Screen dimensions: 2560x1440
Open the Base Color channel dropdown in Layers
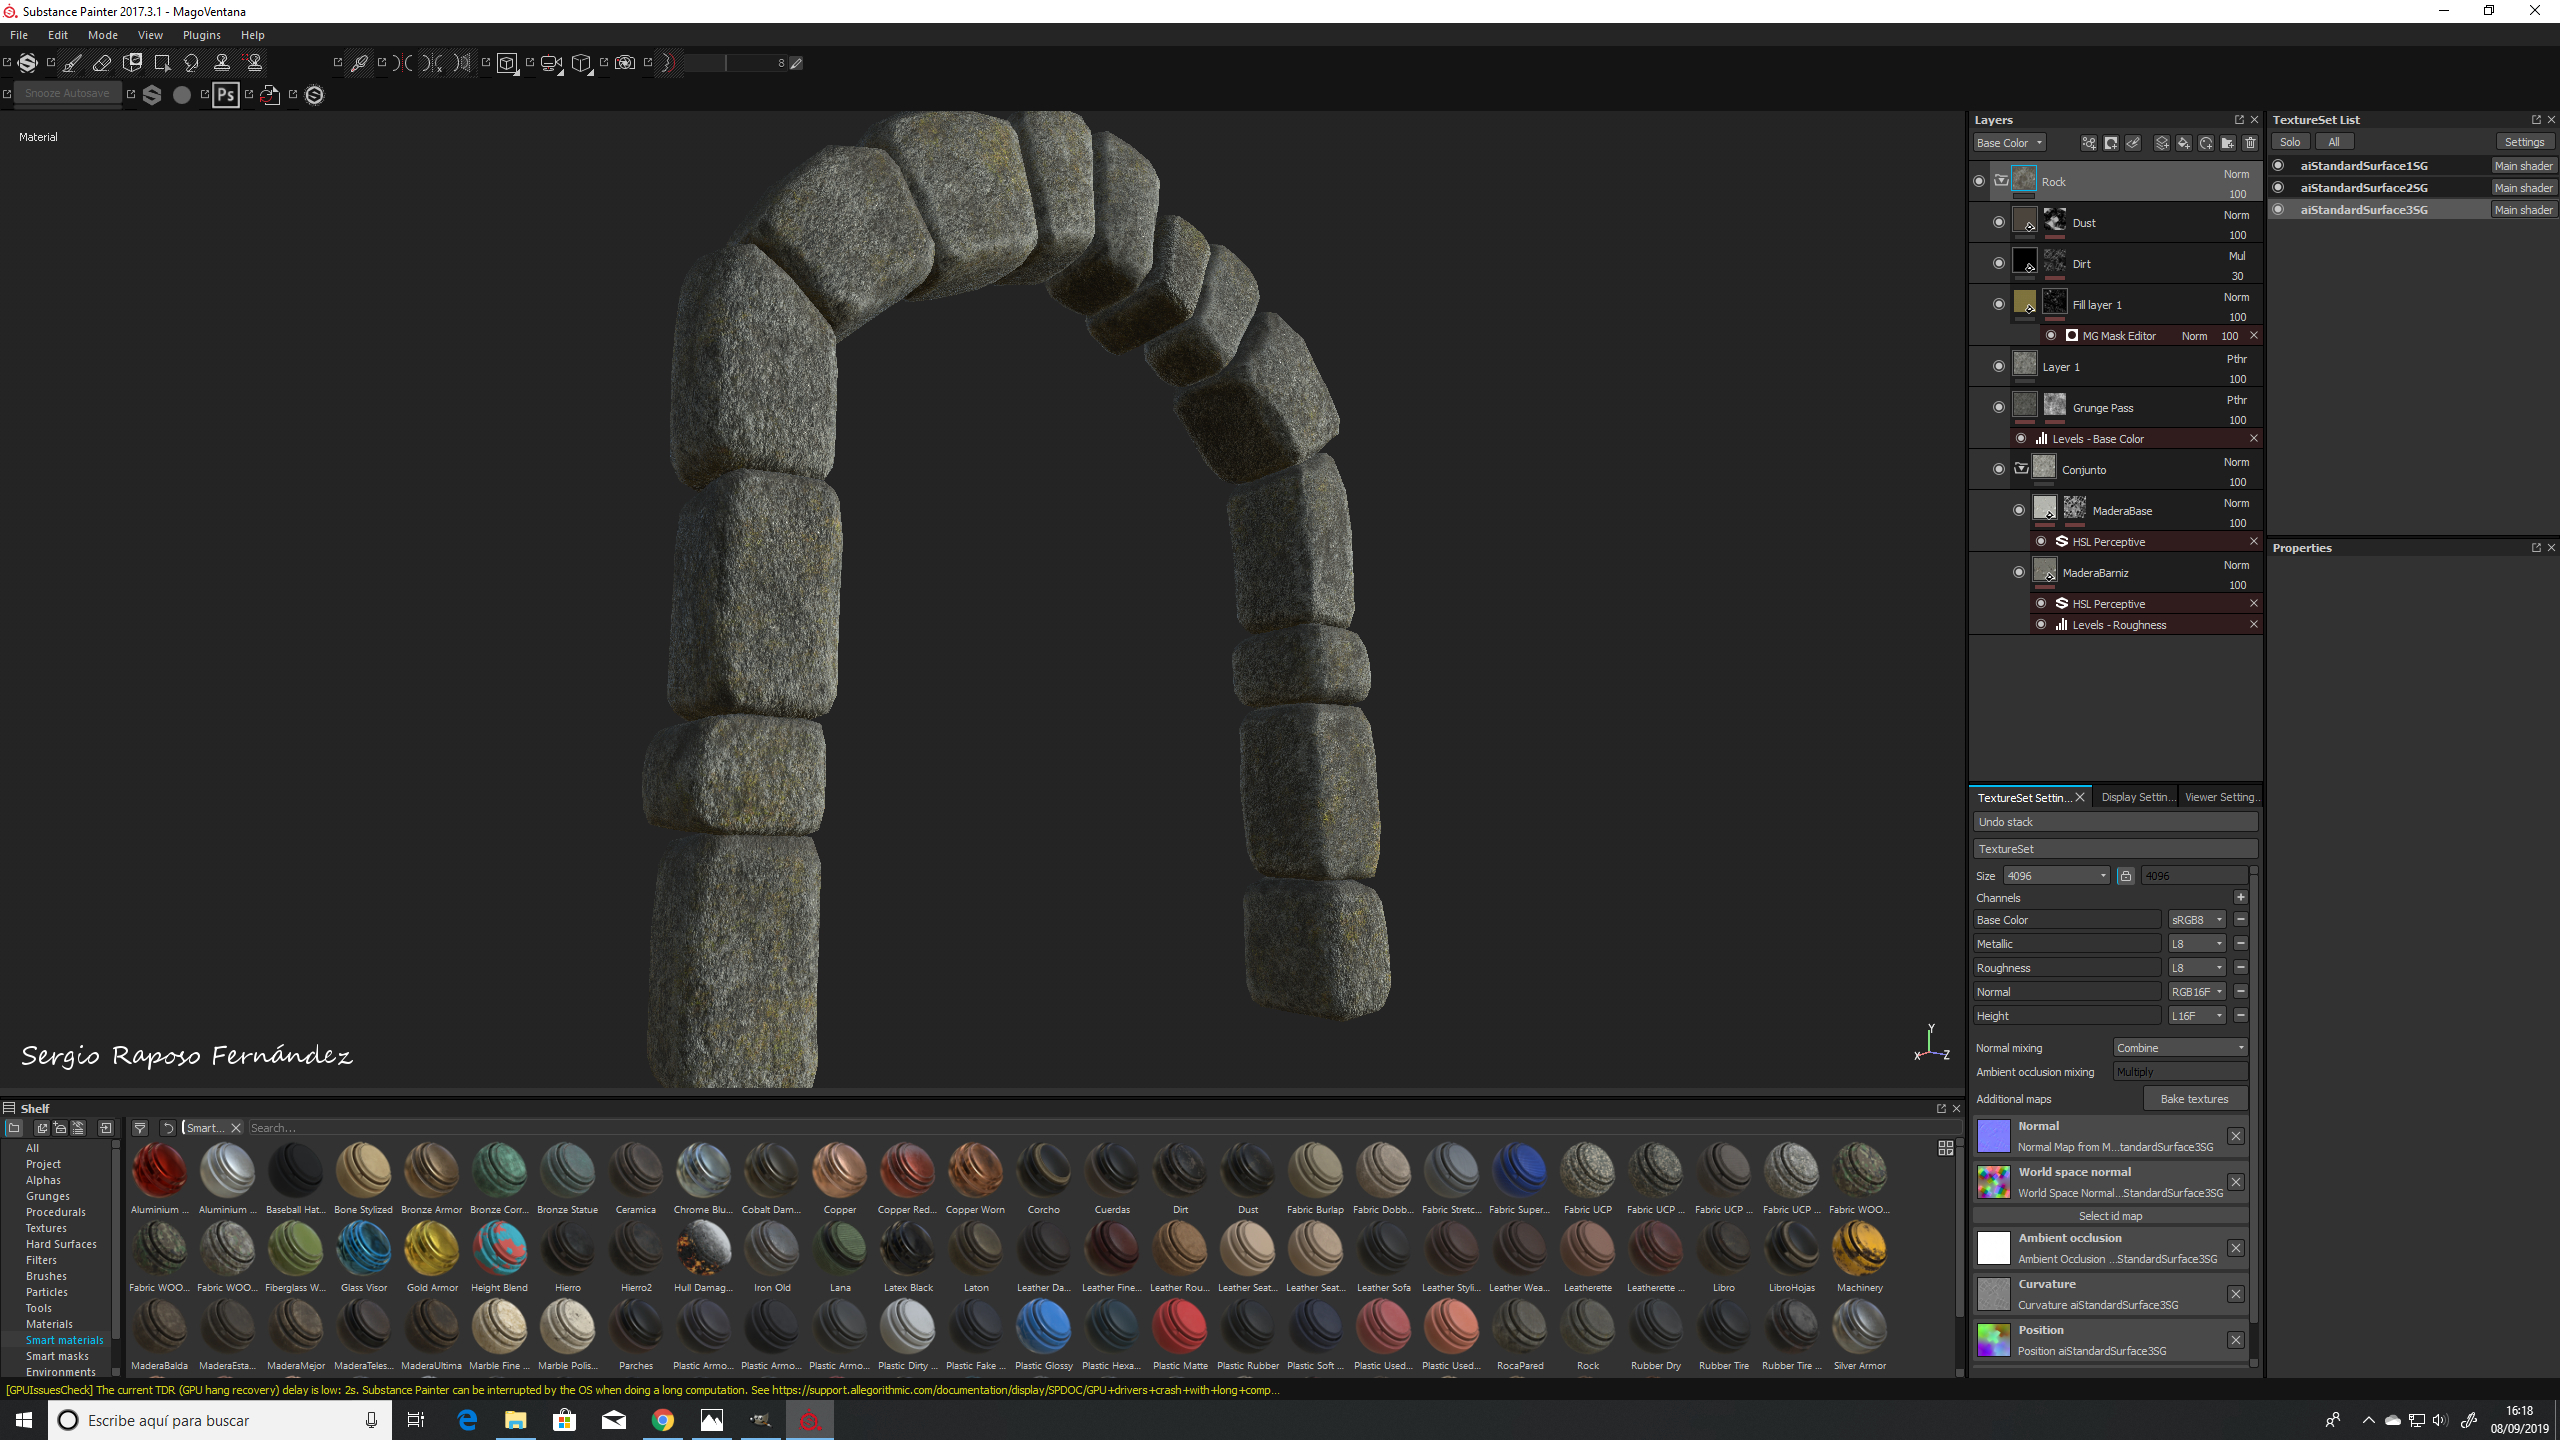click(x=2010, y=143)
